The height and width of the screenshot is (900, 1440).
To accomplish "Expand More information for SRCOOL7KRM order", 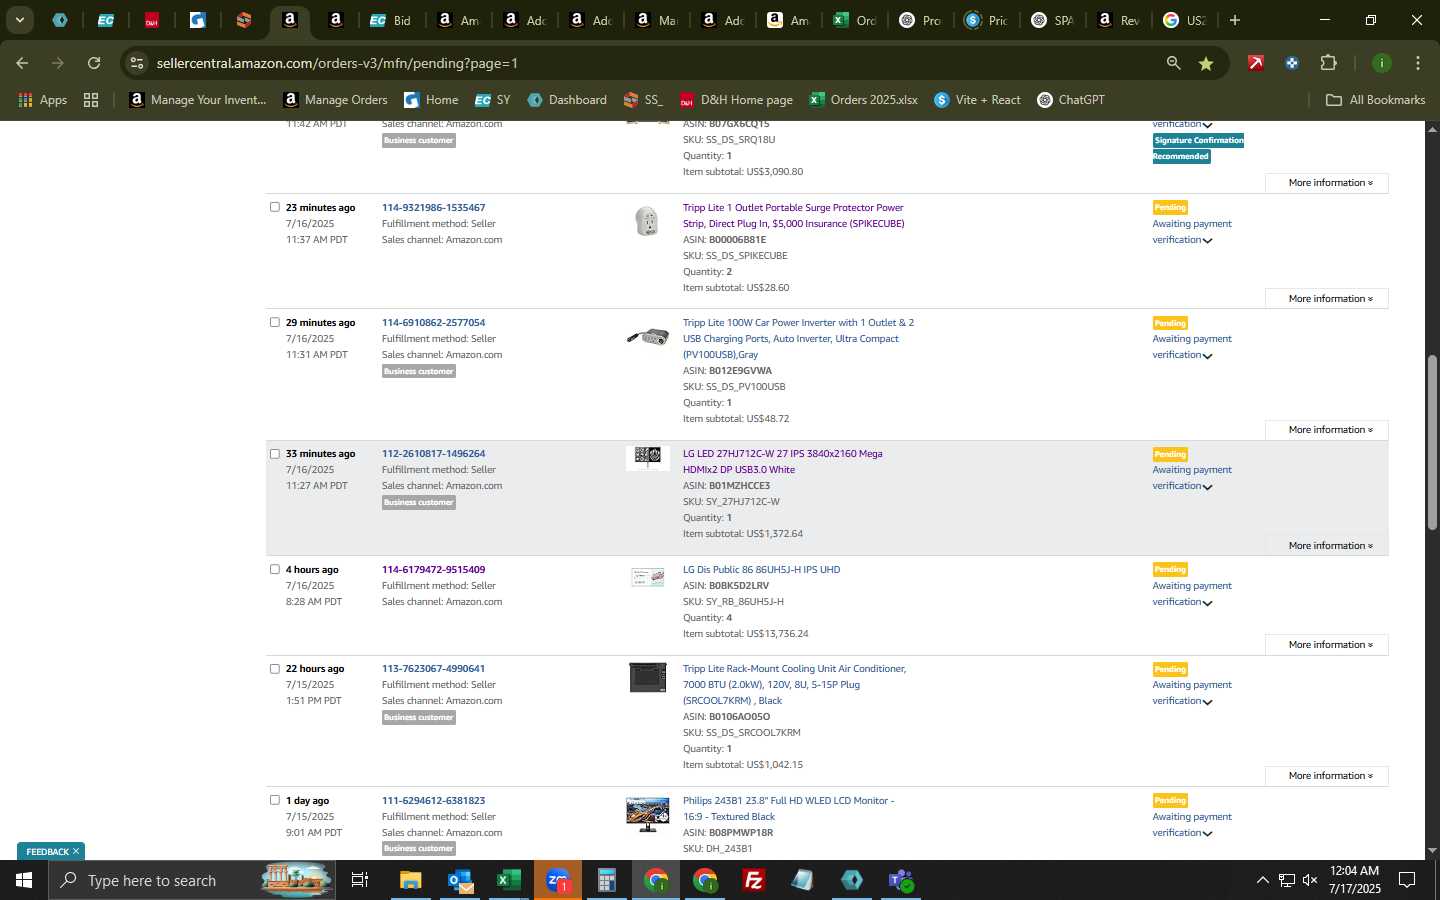I will (1326, 775).
